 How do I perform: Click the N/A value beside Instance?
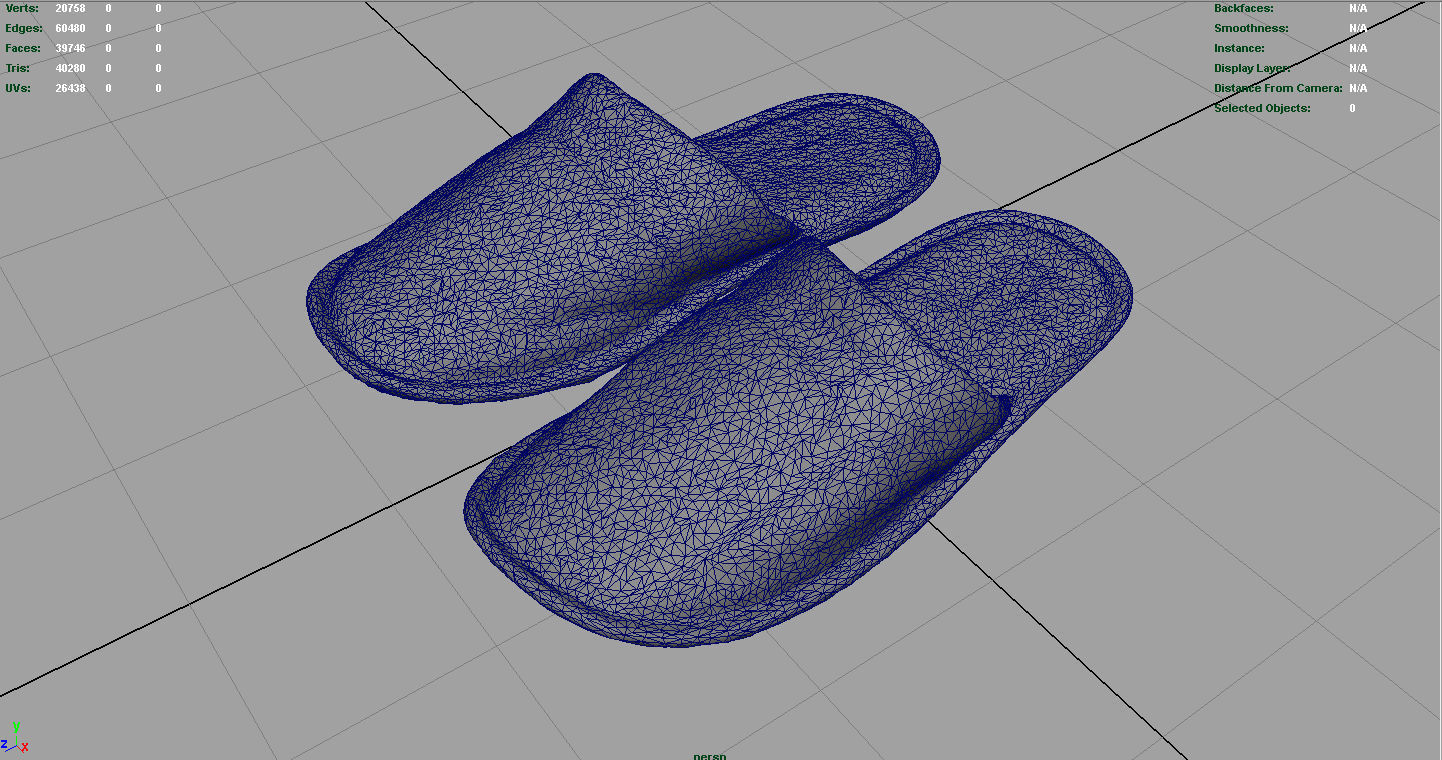1358,48
